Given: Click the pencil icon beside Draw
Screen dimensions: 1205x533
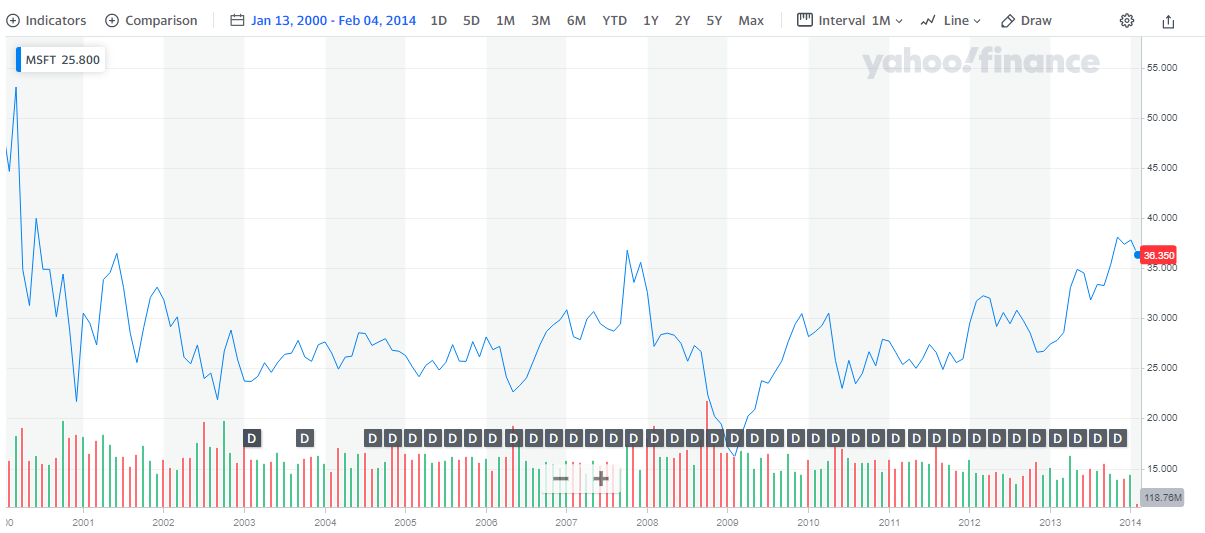Looking at the screenshot, I should pos(1008,20).
